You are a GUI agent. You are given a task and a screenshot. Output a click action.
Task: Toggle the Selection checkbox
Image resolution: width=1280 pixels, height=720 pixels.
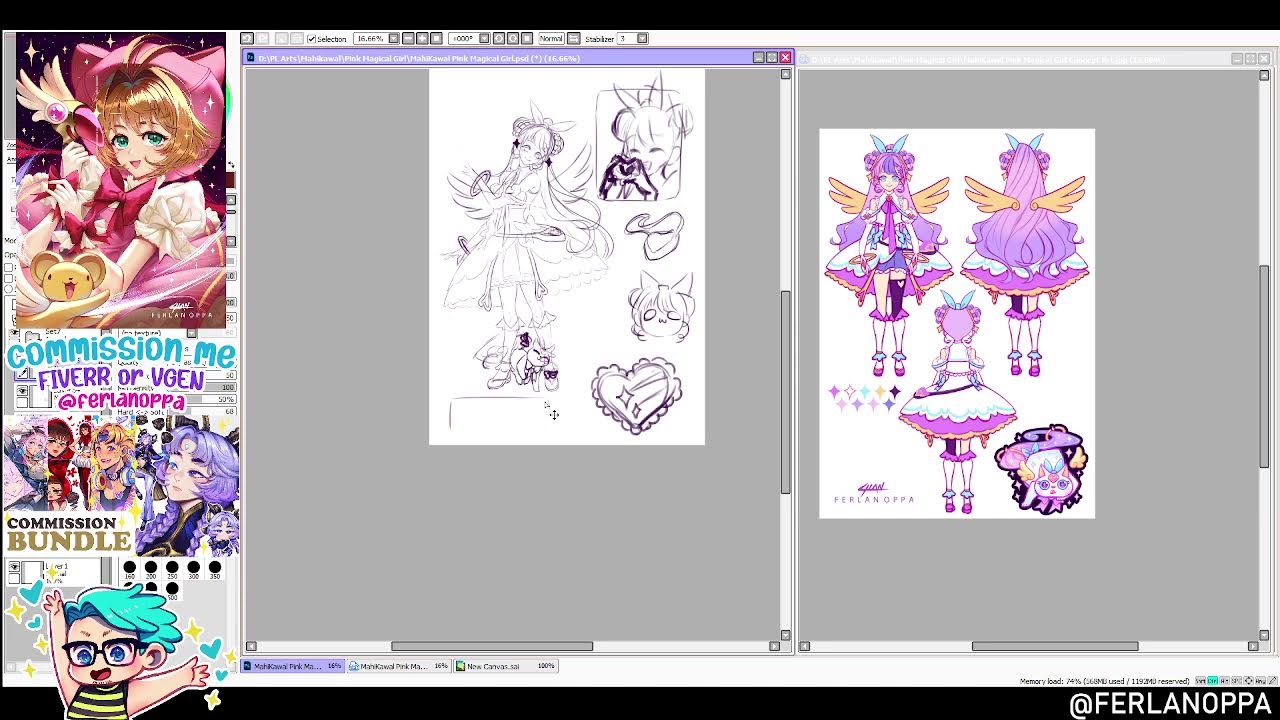point(311,39)
